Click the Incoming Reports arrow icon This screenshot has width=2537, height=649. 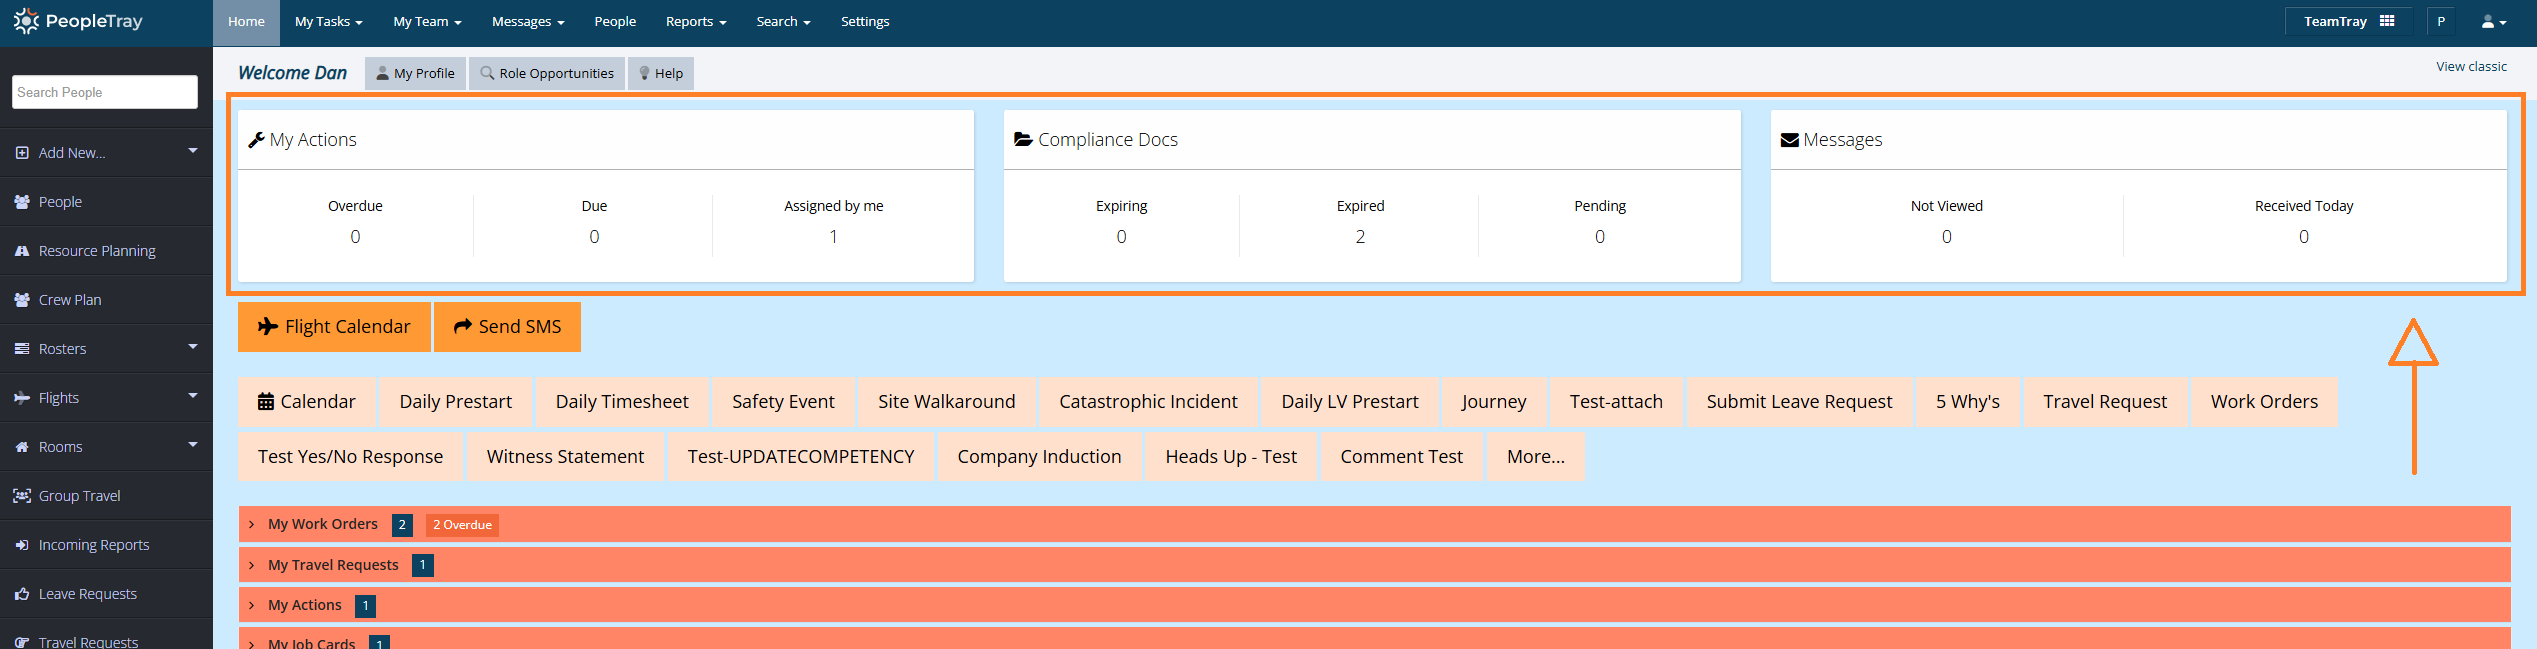pyautogui.click(x=22, y=545)
